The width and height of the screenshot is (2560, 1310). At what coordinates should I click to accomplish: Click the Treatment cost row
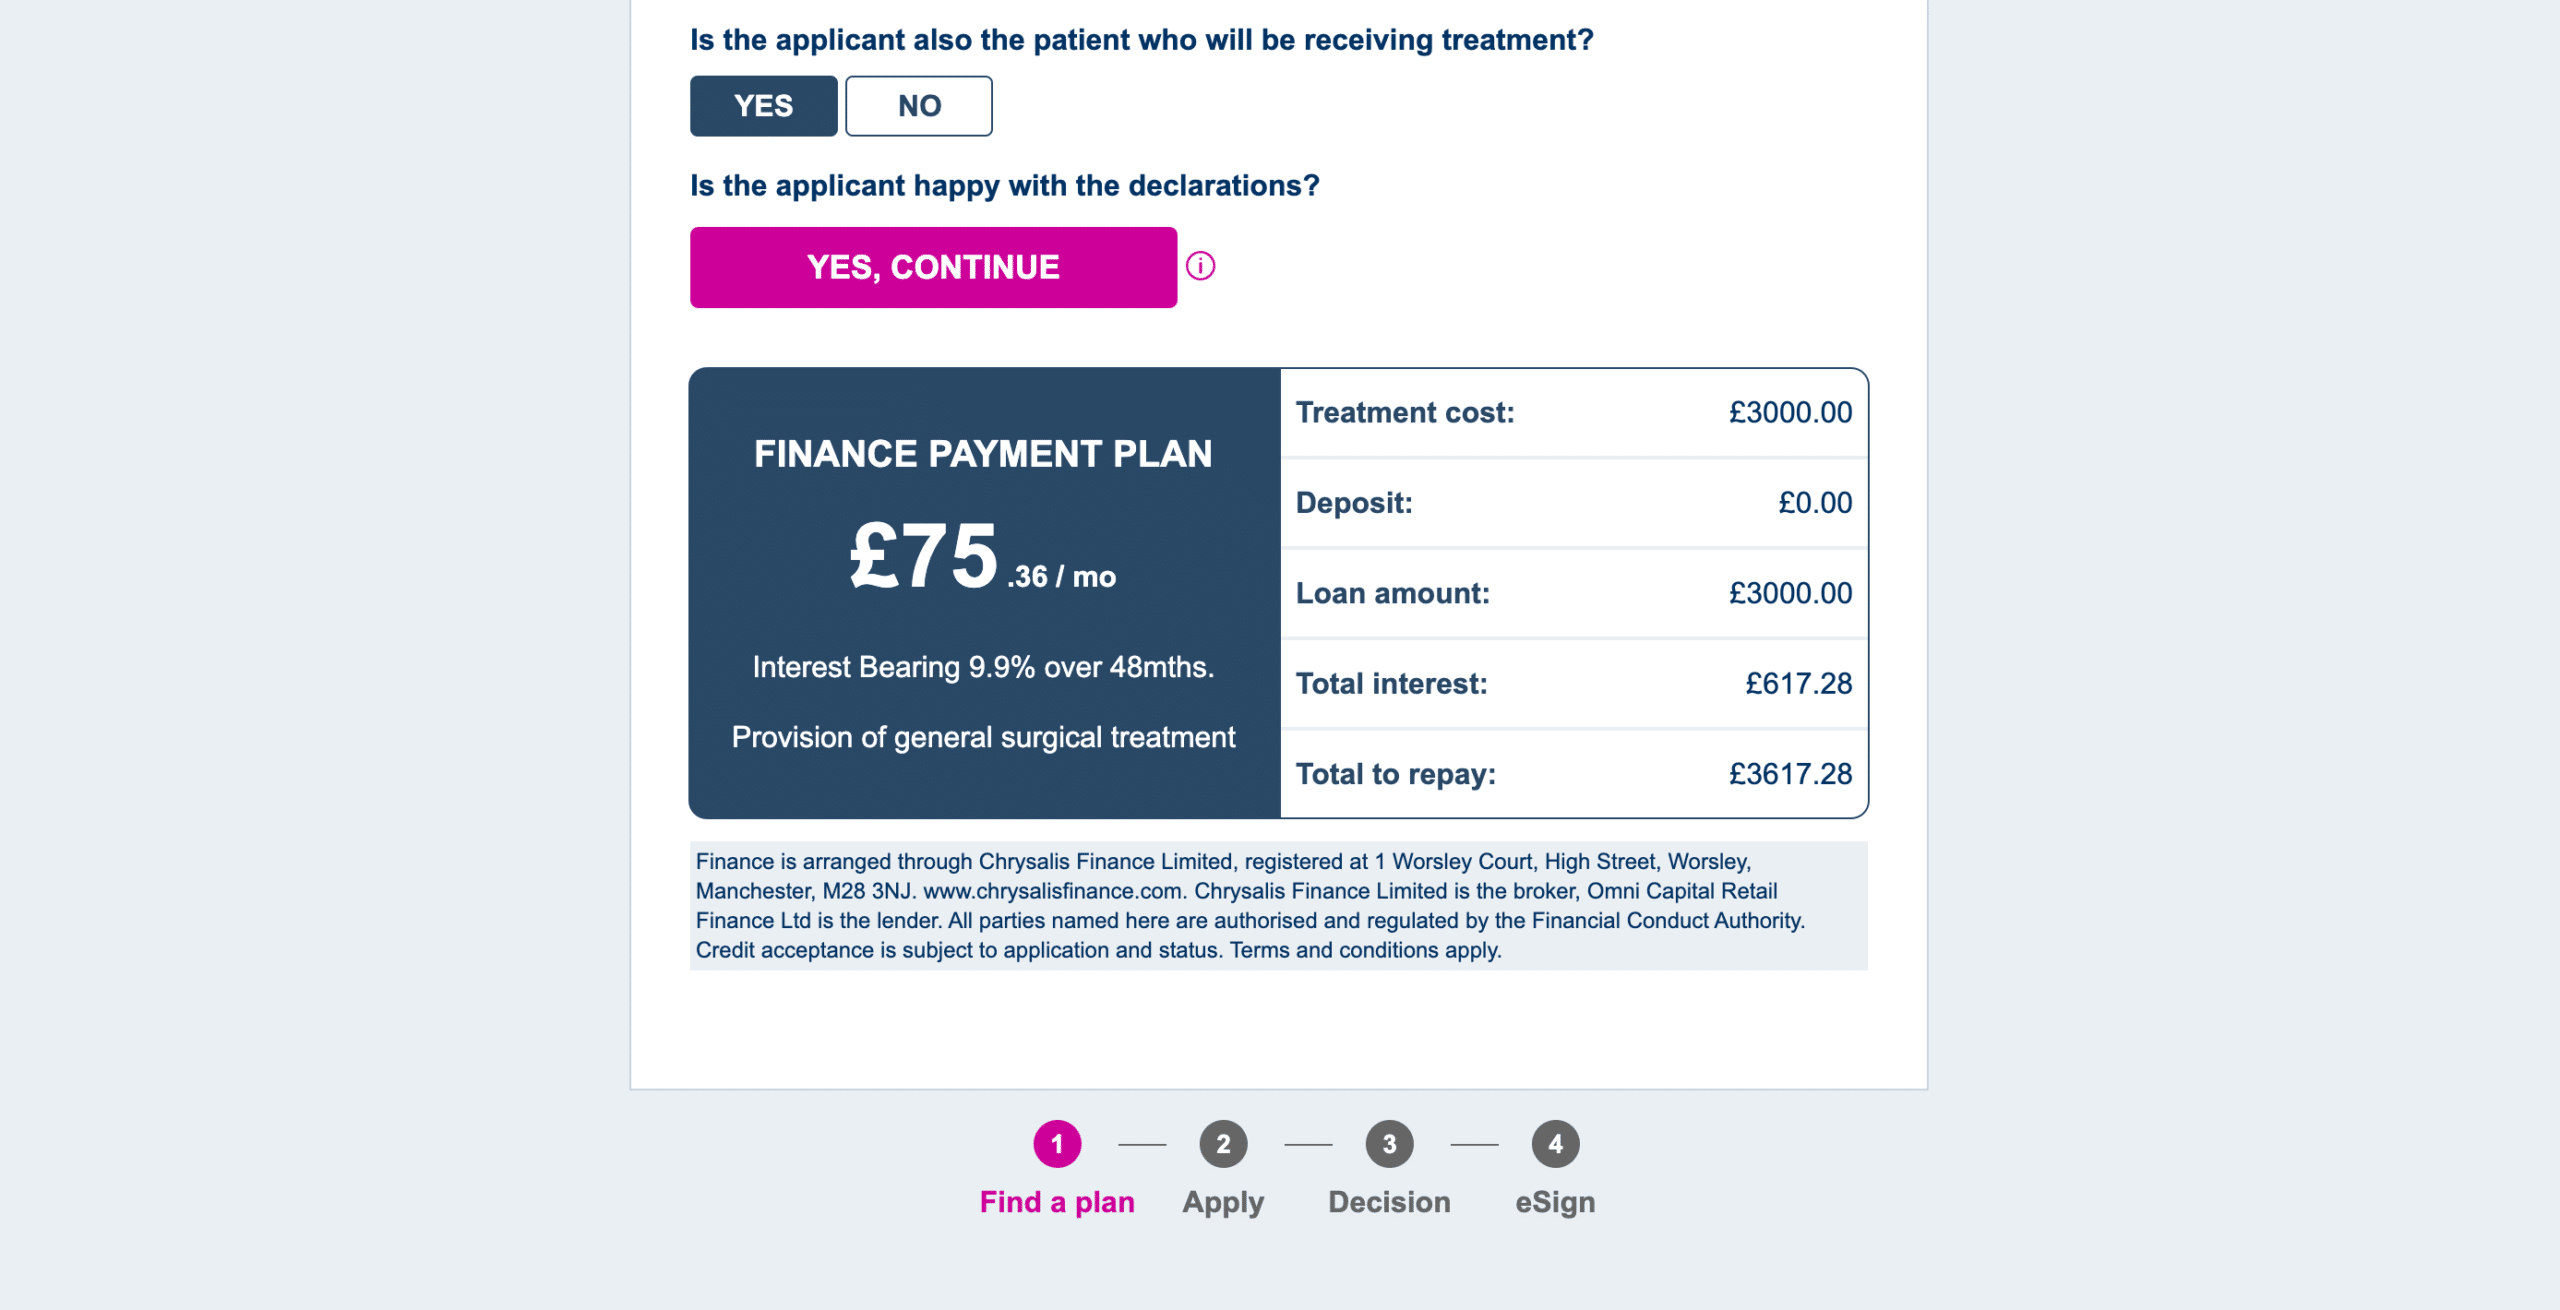[1573, 413]
